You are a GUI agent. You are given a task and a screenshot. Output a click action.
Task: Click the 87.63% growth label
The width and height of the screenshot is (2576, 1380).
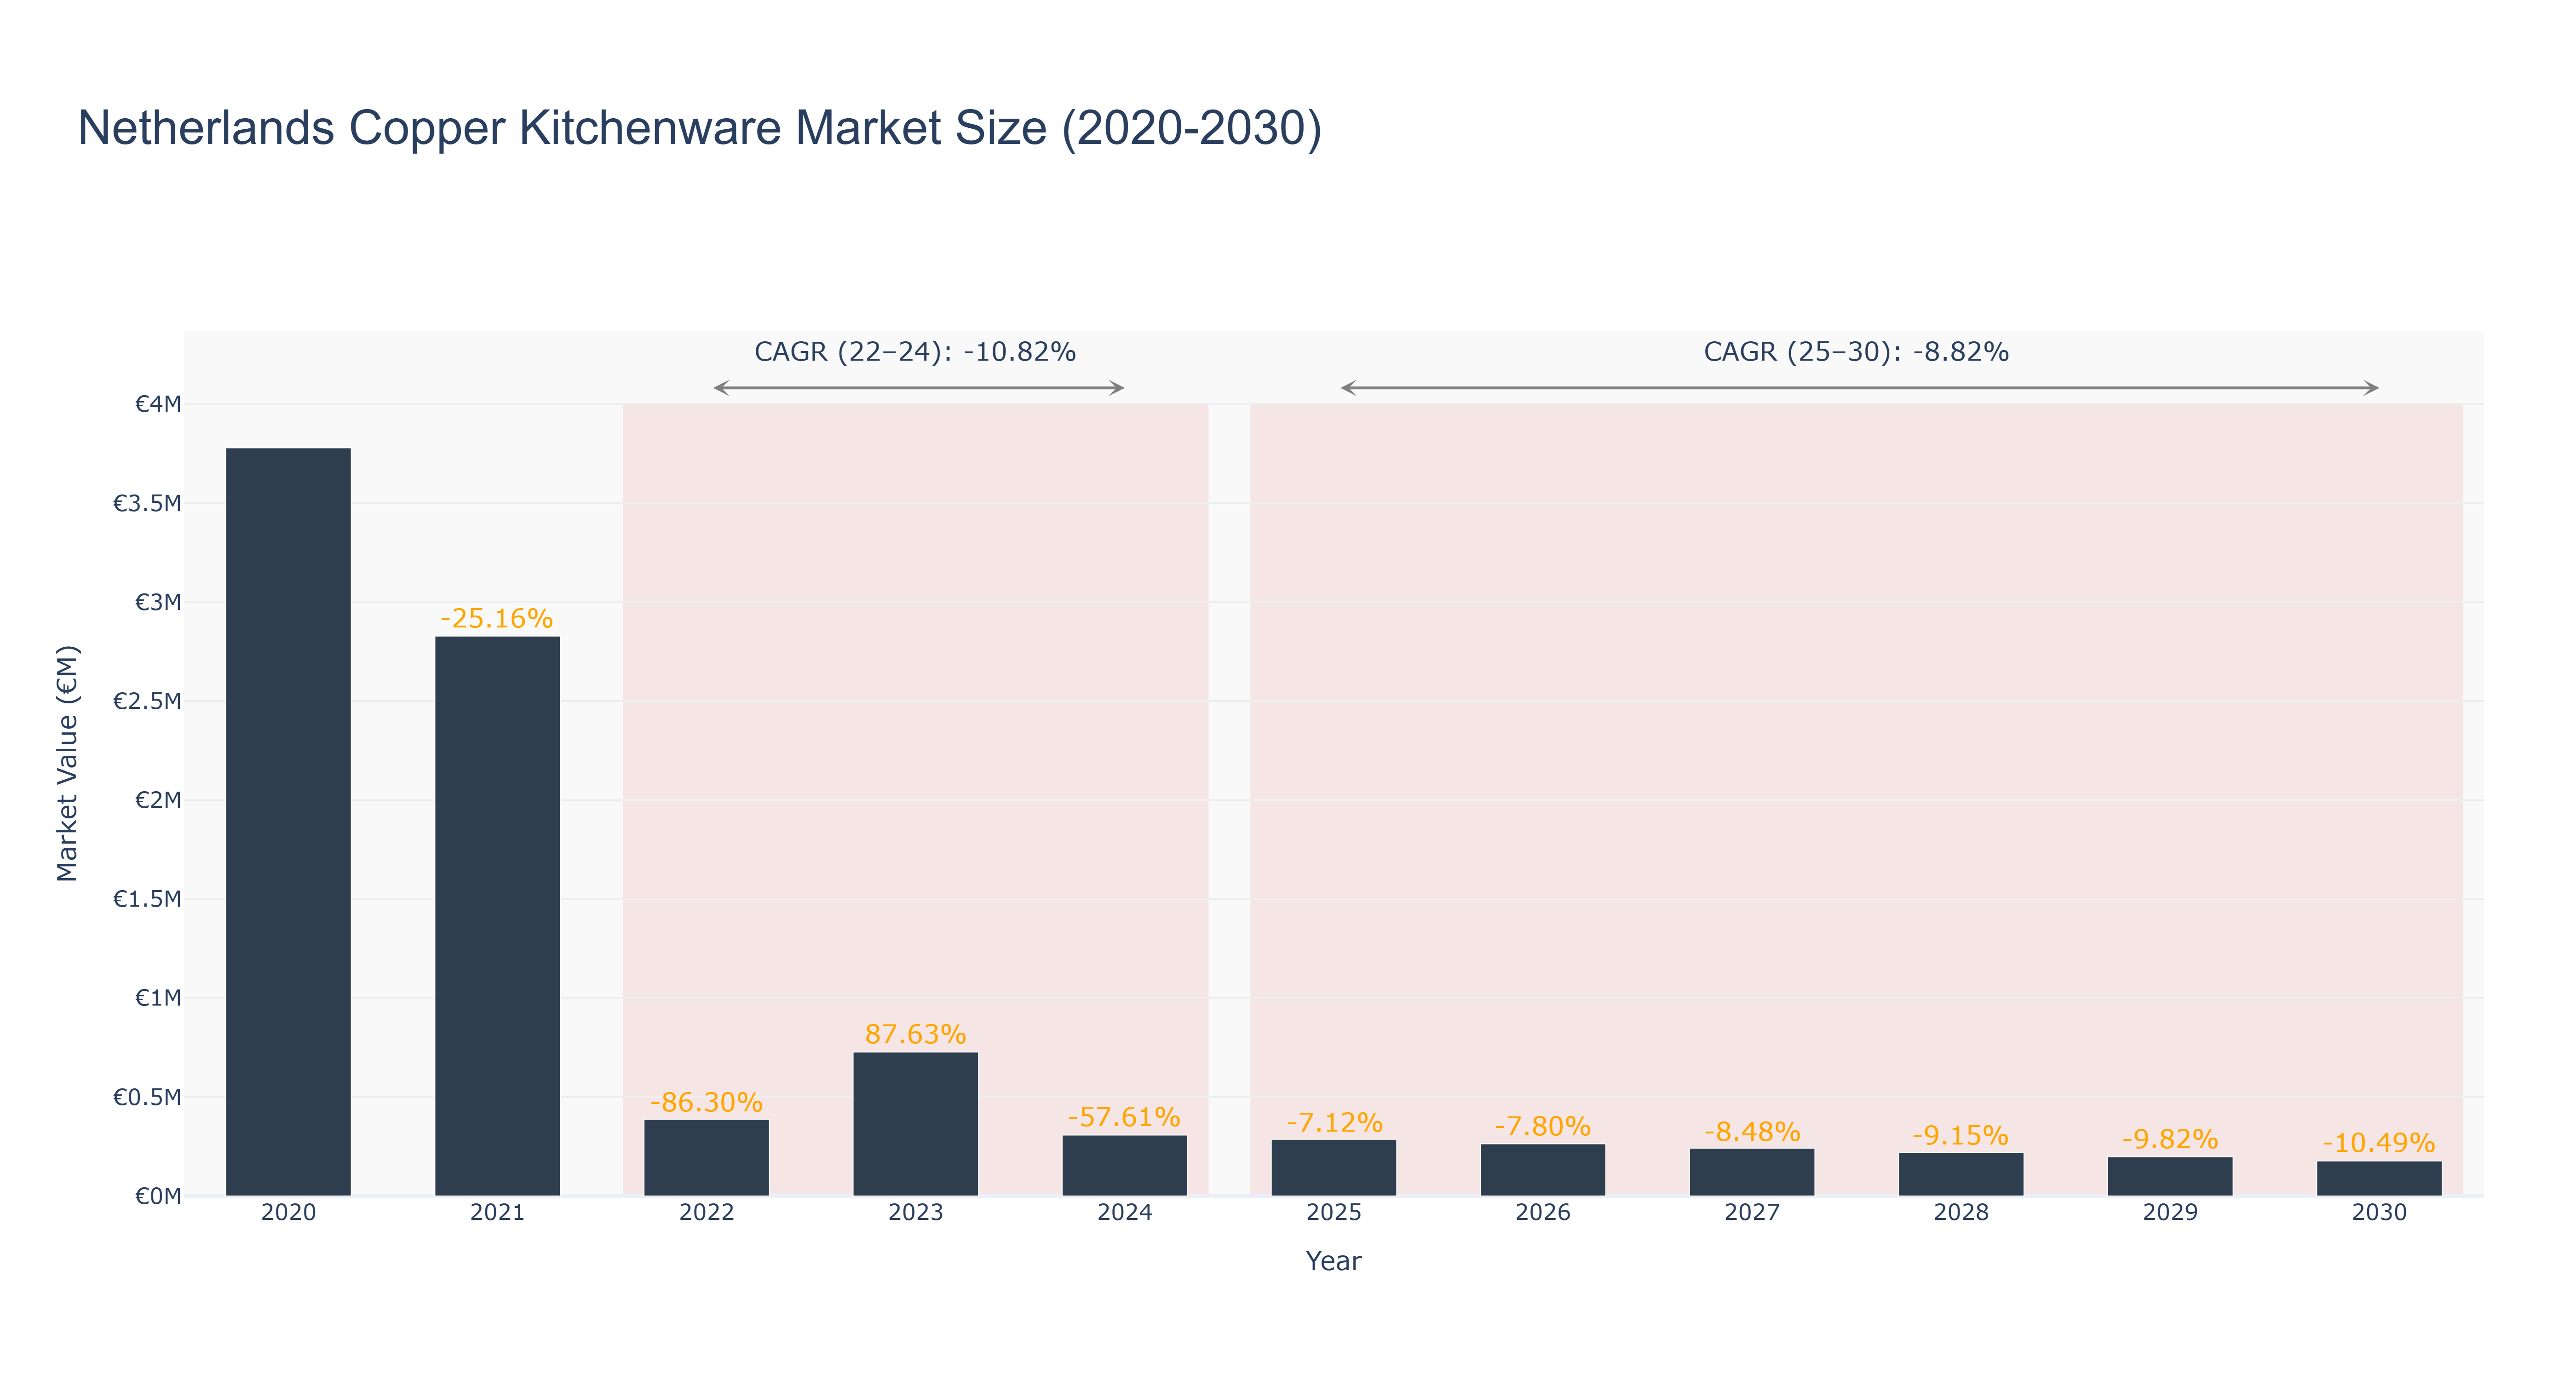[916, 1034]
